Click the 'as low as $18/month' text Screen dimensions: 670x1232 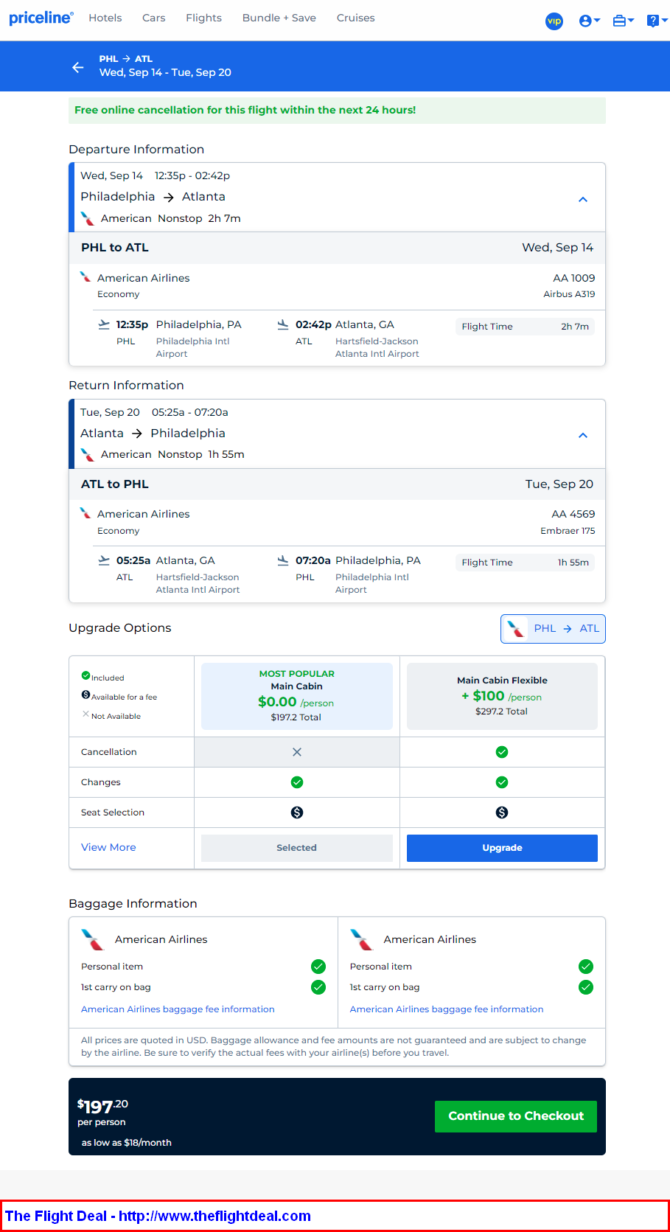[124, 1142]
